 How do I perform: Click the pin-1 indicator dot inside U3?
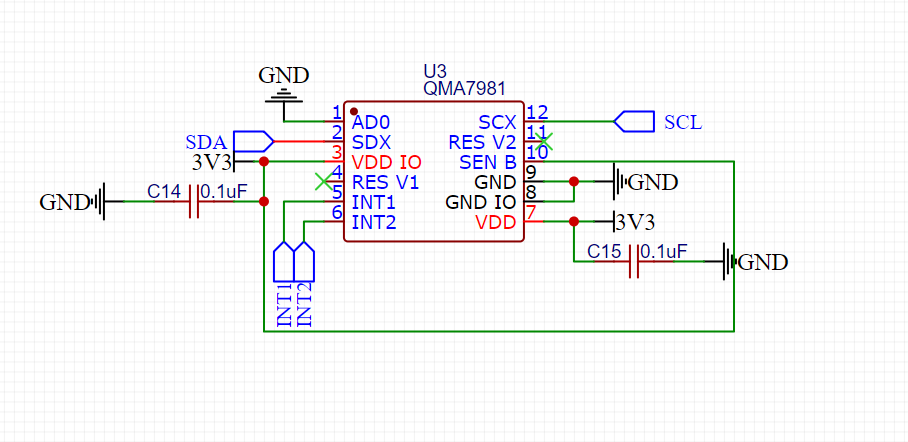(x=353, y=111)
